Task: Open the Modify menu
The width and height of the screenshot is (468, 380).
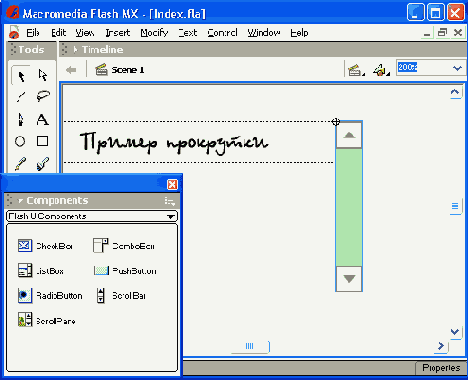Action: point(154,33)
